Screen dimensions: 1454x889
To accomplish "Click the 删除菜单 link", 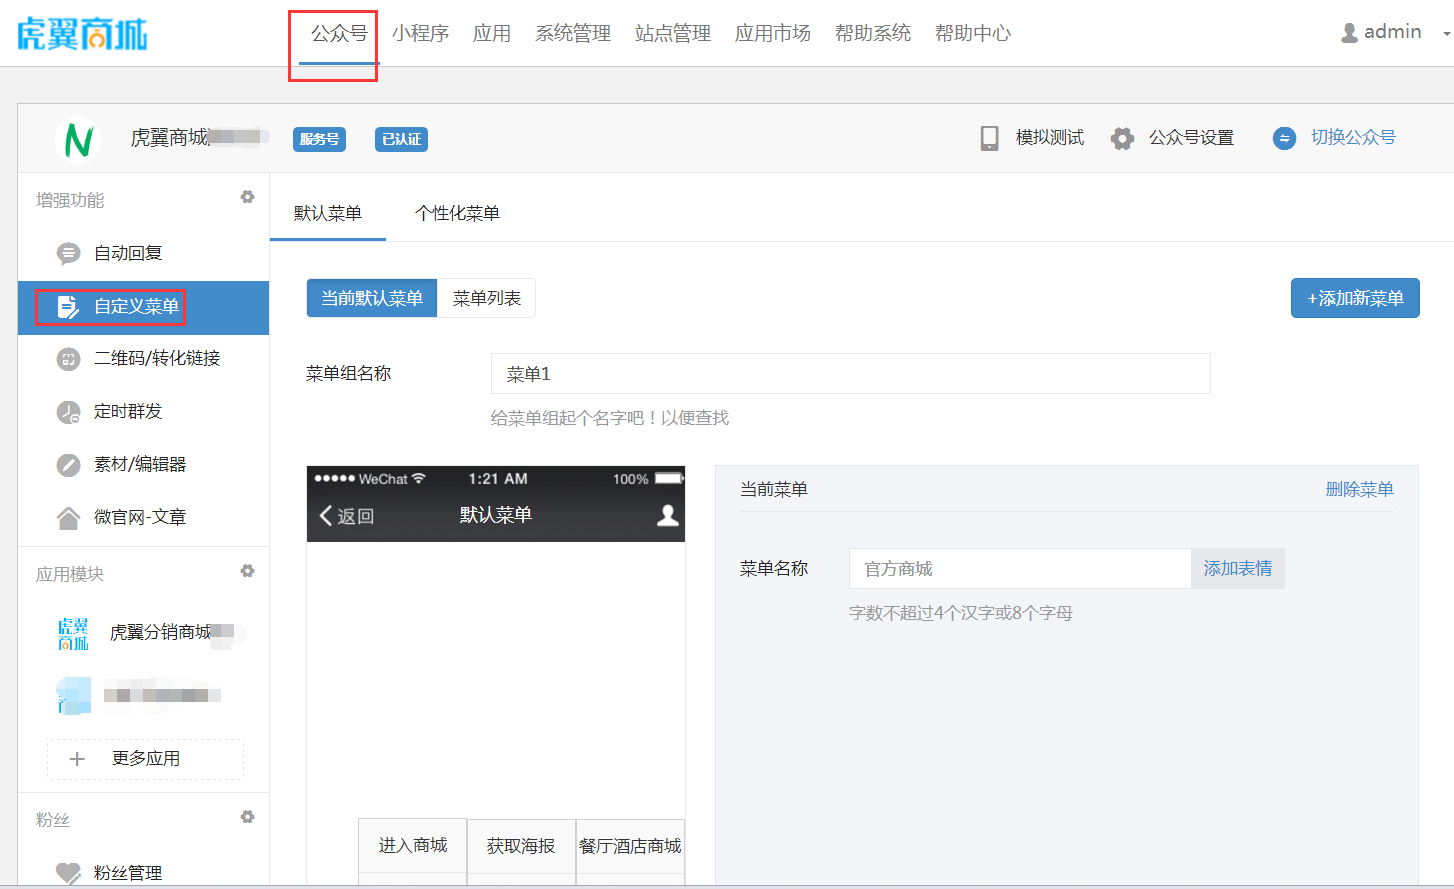I will point(1359,489).
